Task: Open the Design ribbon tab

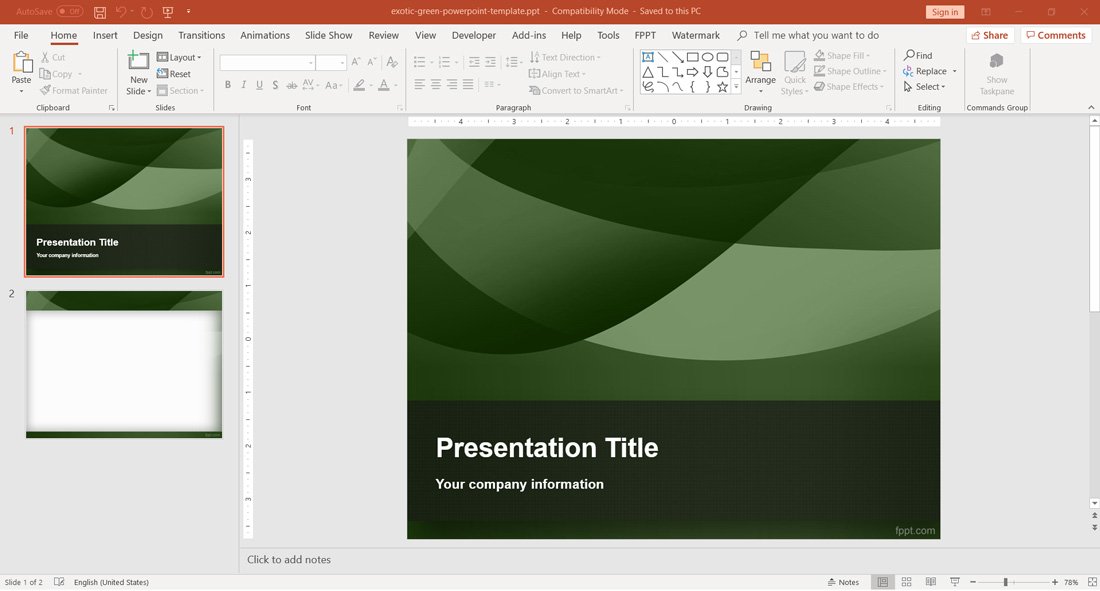Action: [148, 35]
